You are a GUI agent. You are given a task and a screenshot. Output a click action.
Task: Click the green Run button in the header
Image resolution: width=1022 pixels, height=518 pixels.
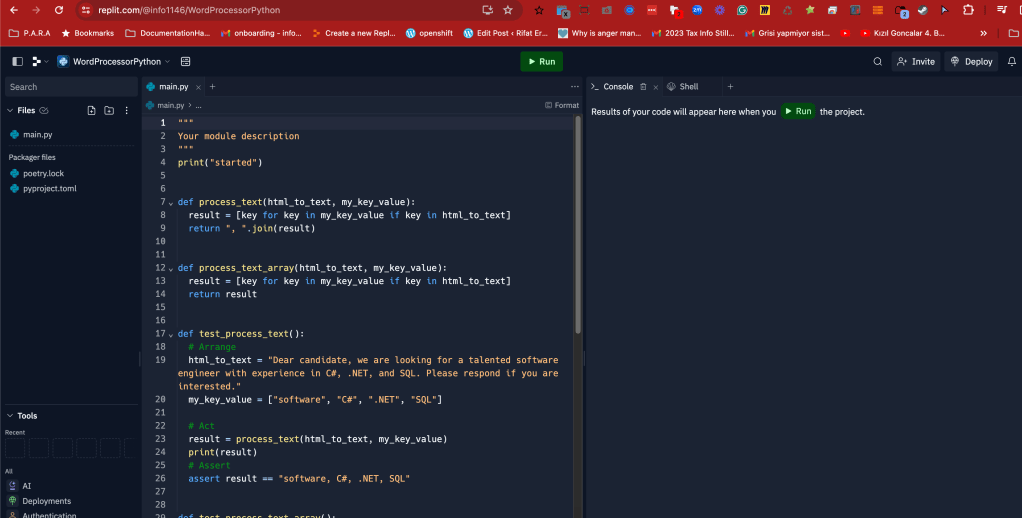pyautogui.click(x=542, y=61)
